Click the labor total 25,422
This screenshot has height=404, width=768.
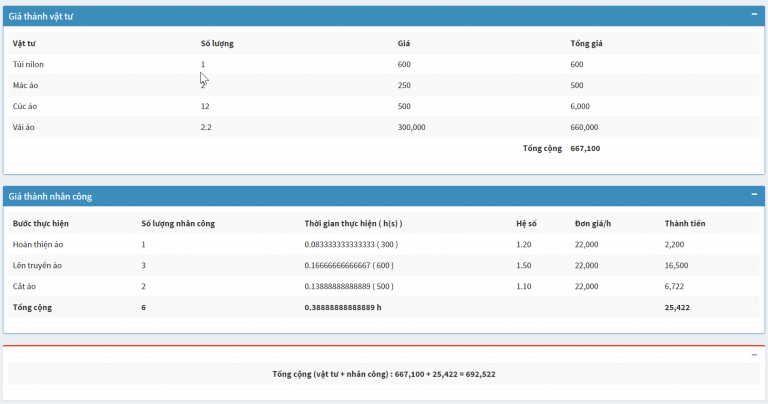click(676, 307)
